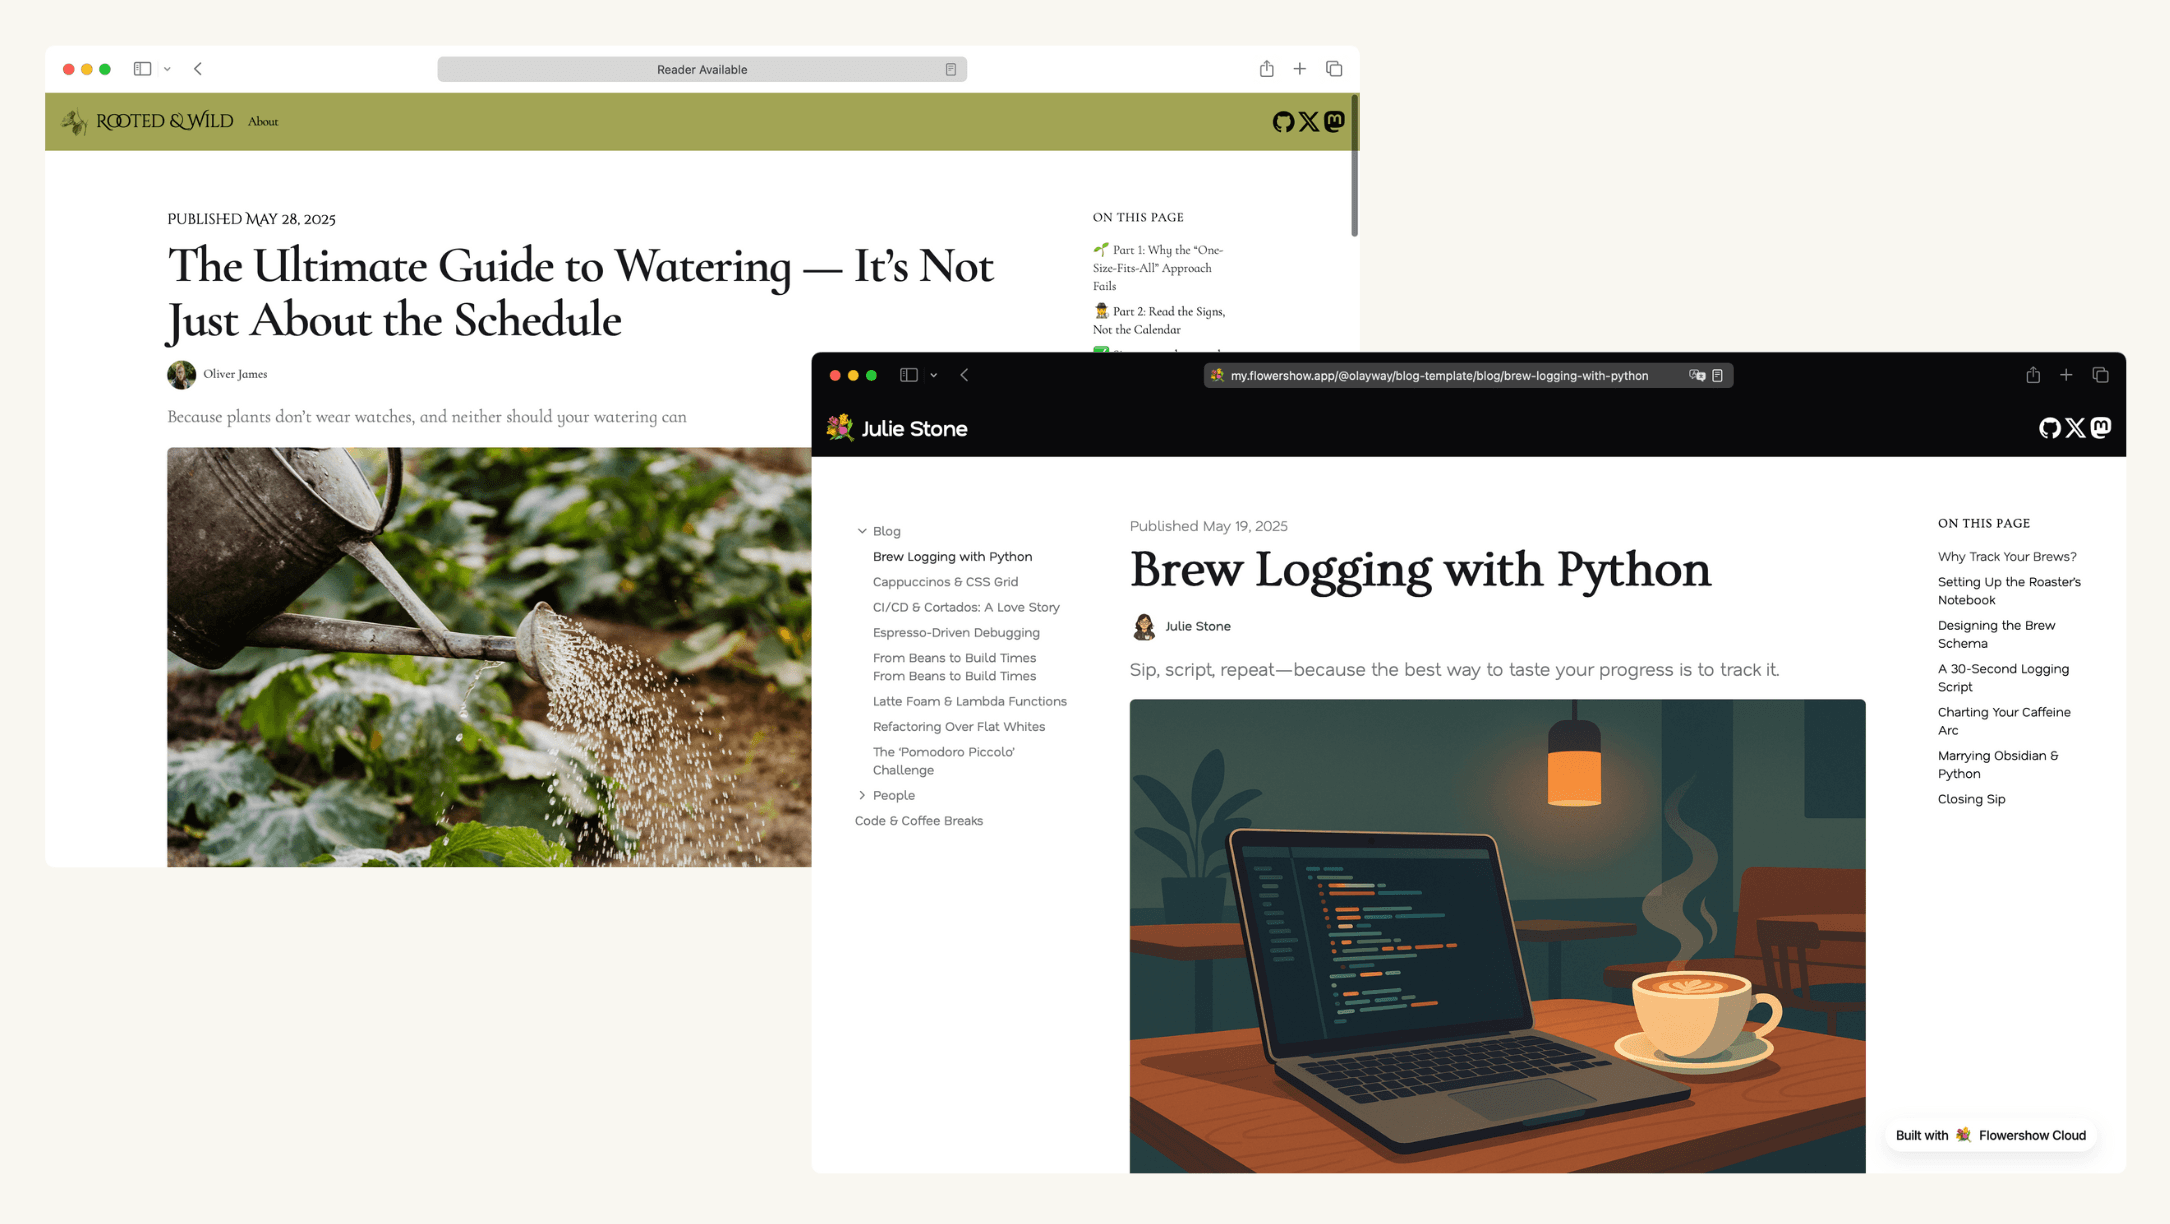Open the X (Twitter) icon on Julie Stone's header

2074,427
